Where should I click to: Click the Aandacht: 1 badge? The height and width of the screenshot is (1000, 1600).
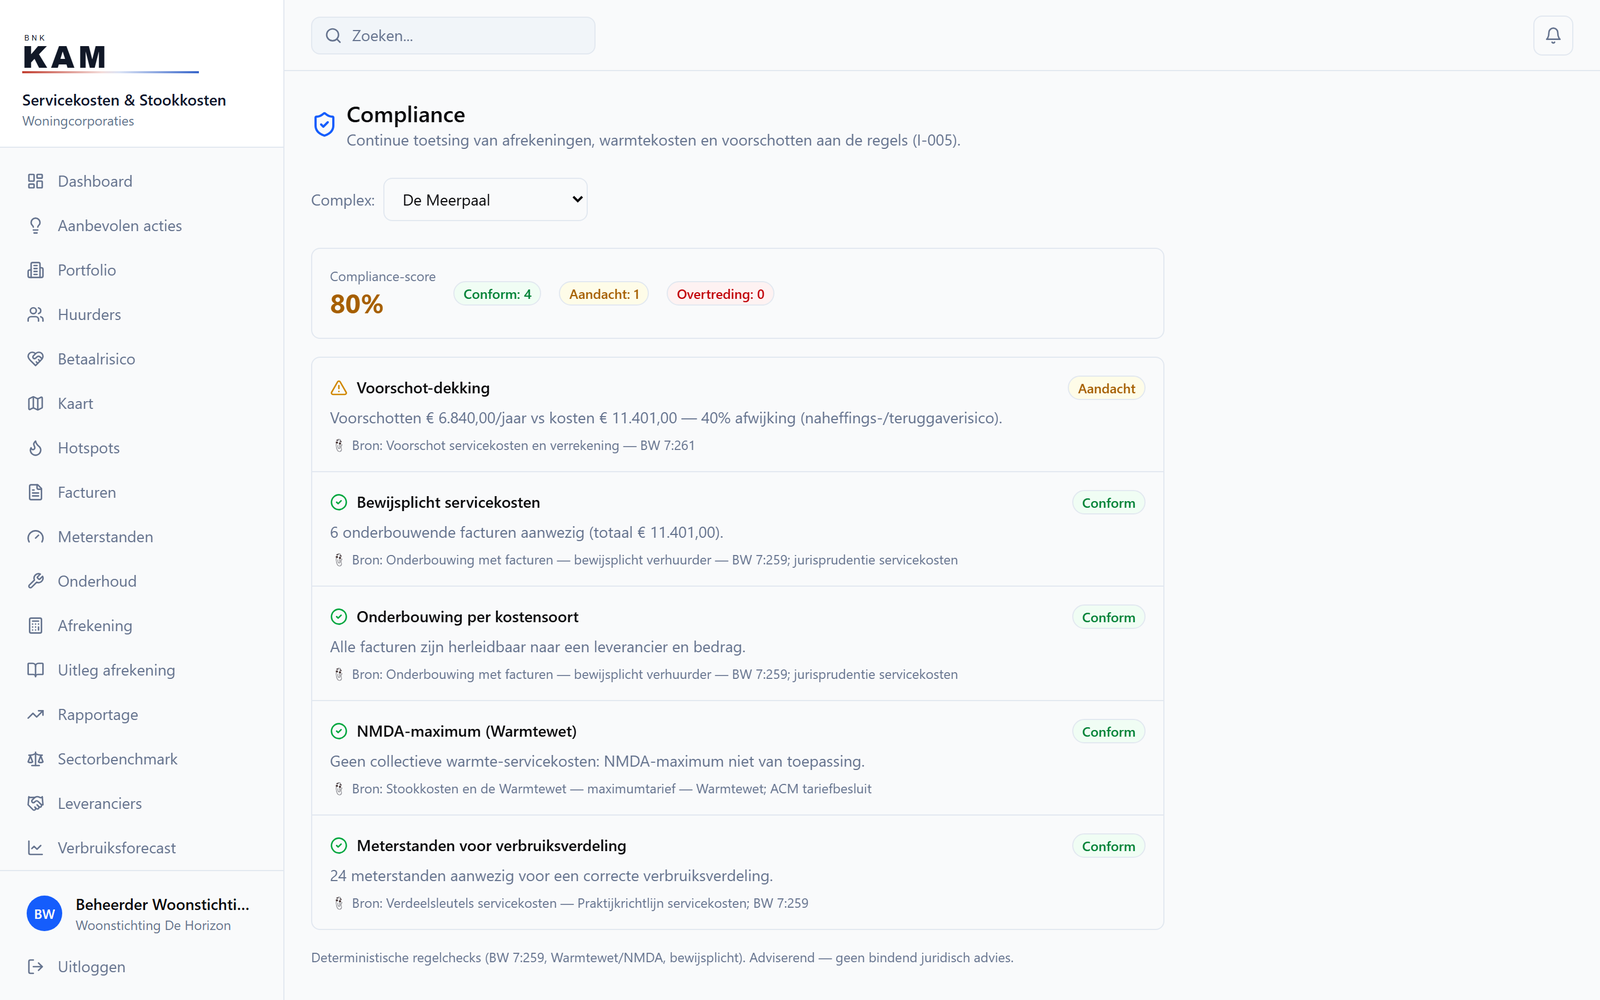click(x=604, y=294)
